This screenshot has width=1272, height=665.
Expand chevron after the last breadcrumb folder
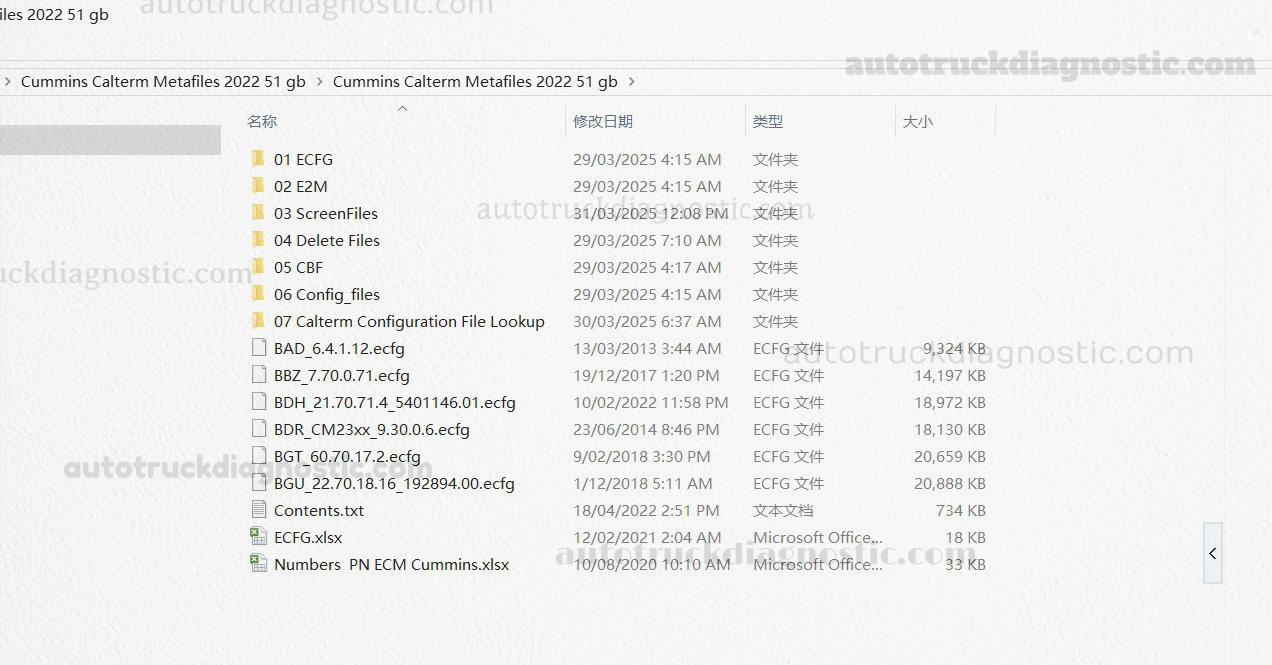(632, 82)
